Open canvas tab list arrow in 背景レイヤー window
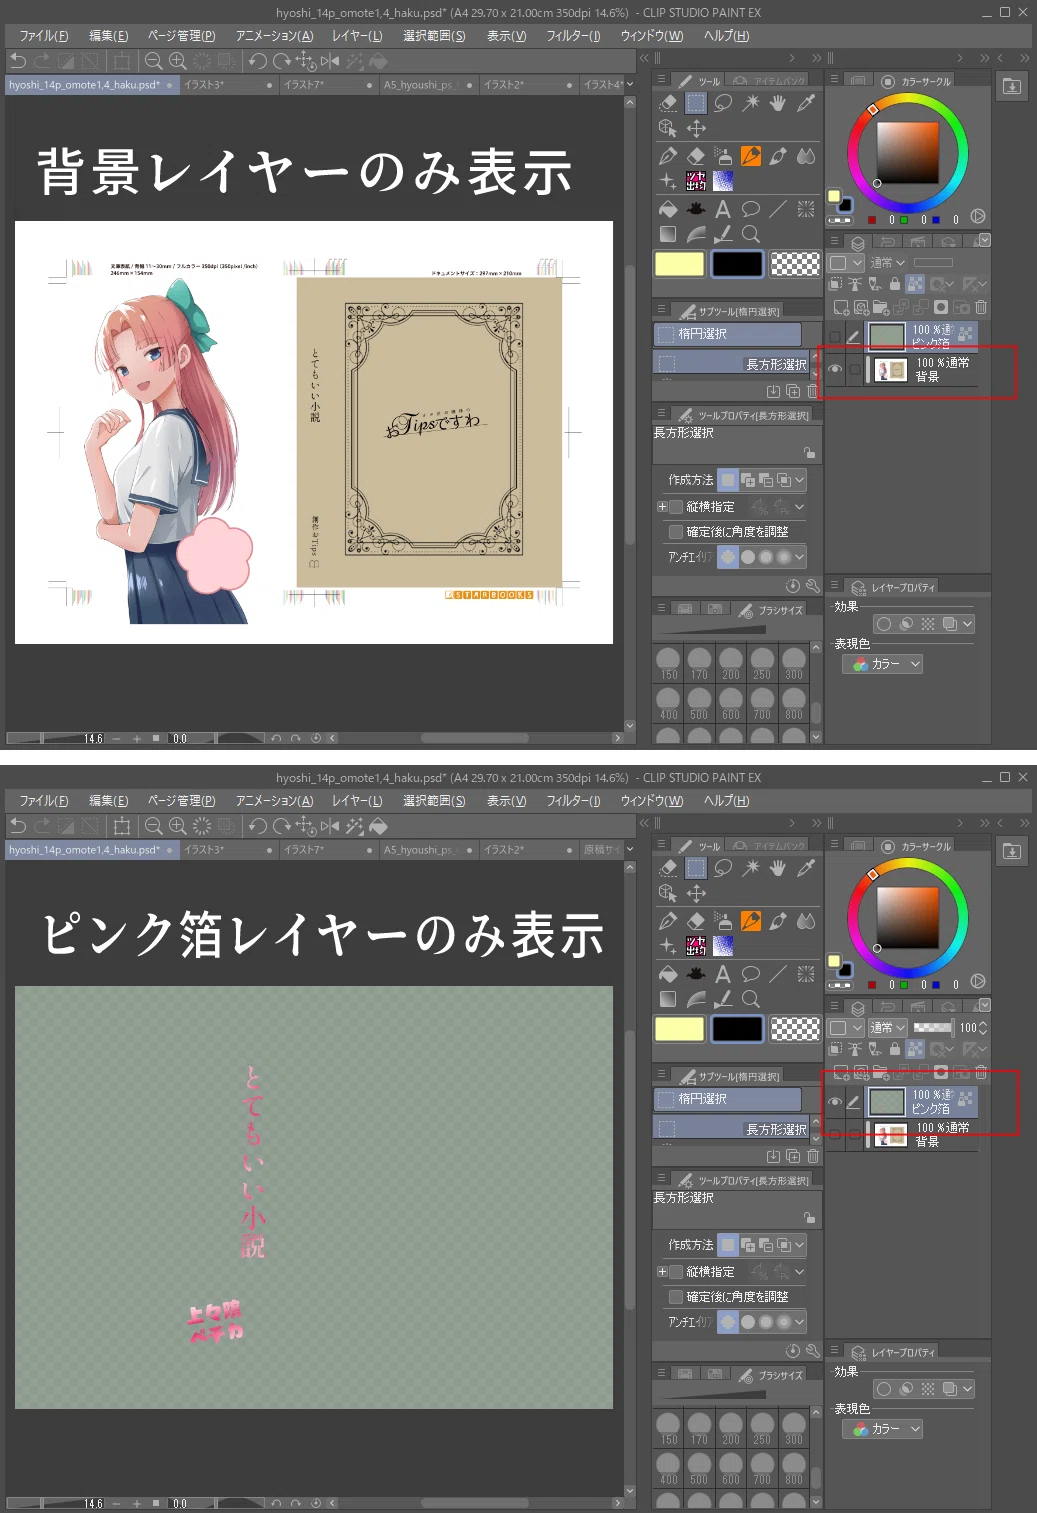Viewport: 1037px width, 1513px height. (x=630, y=85)
